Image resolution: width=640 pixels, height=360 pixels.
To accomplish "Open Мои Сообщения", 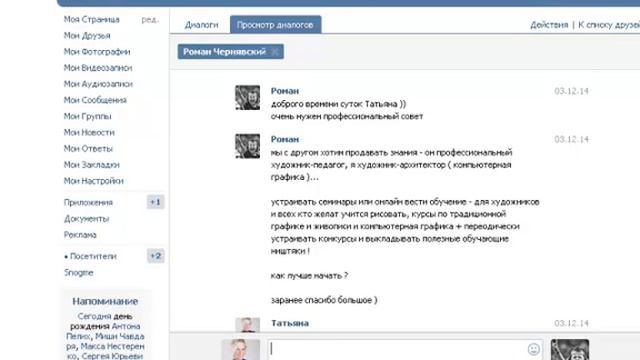I will coord(95,100).
